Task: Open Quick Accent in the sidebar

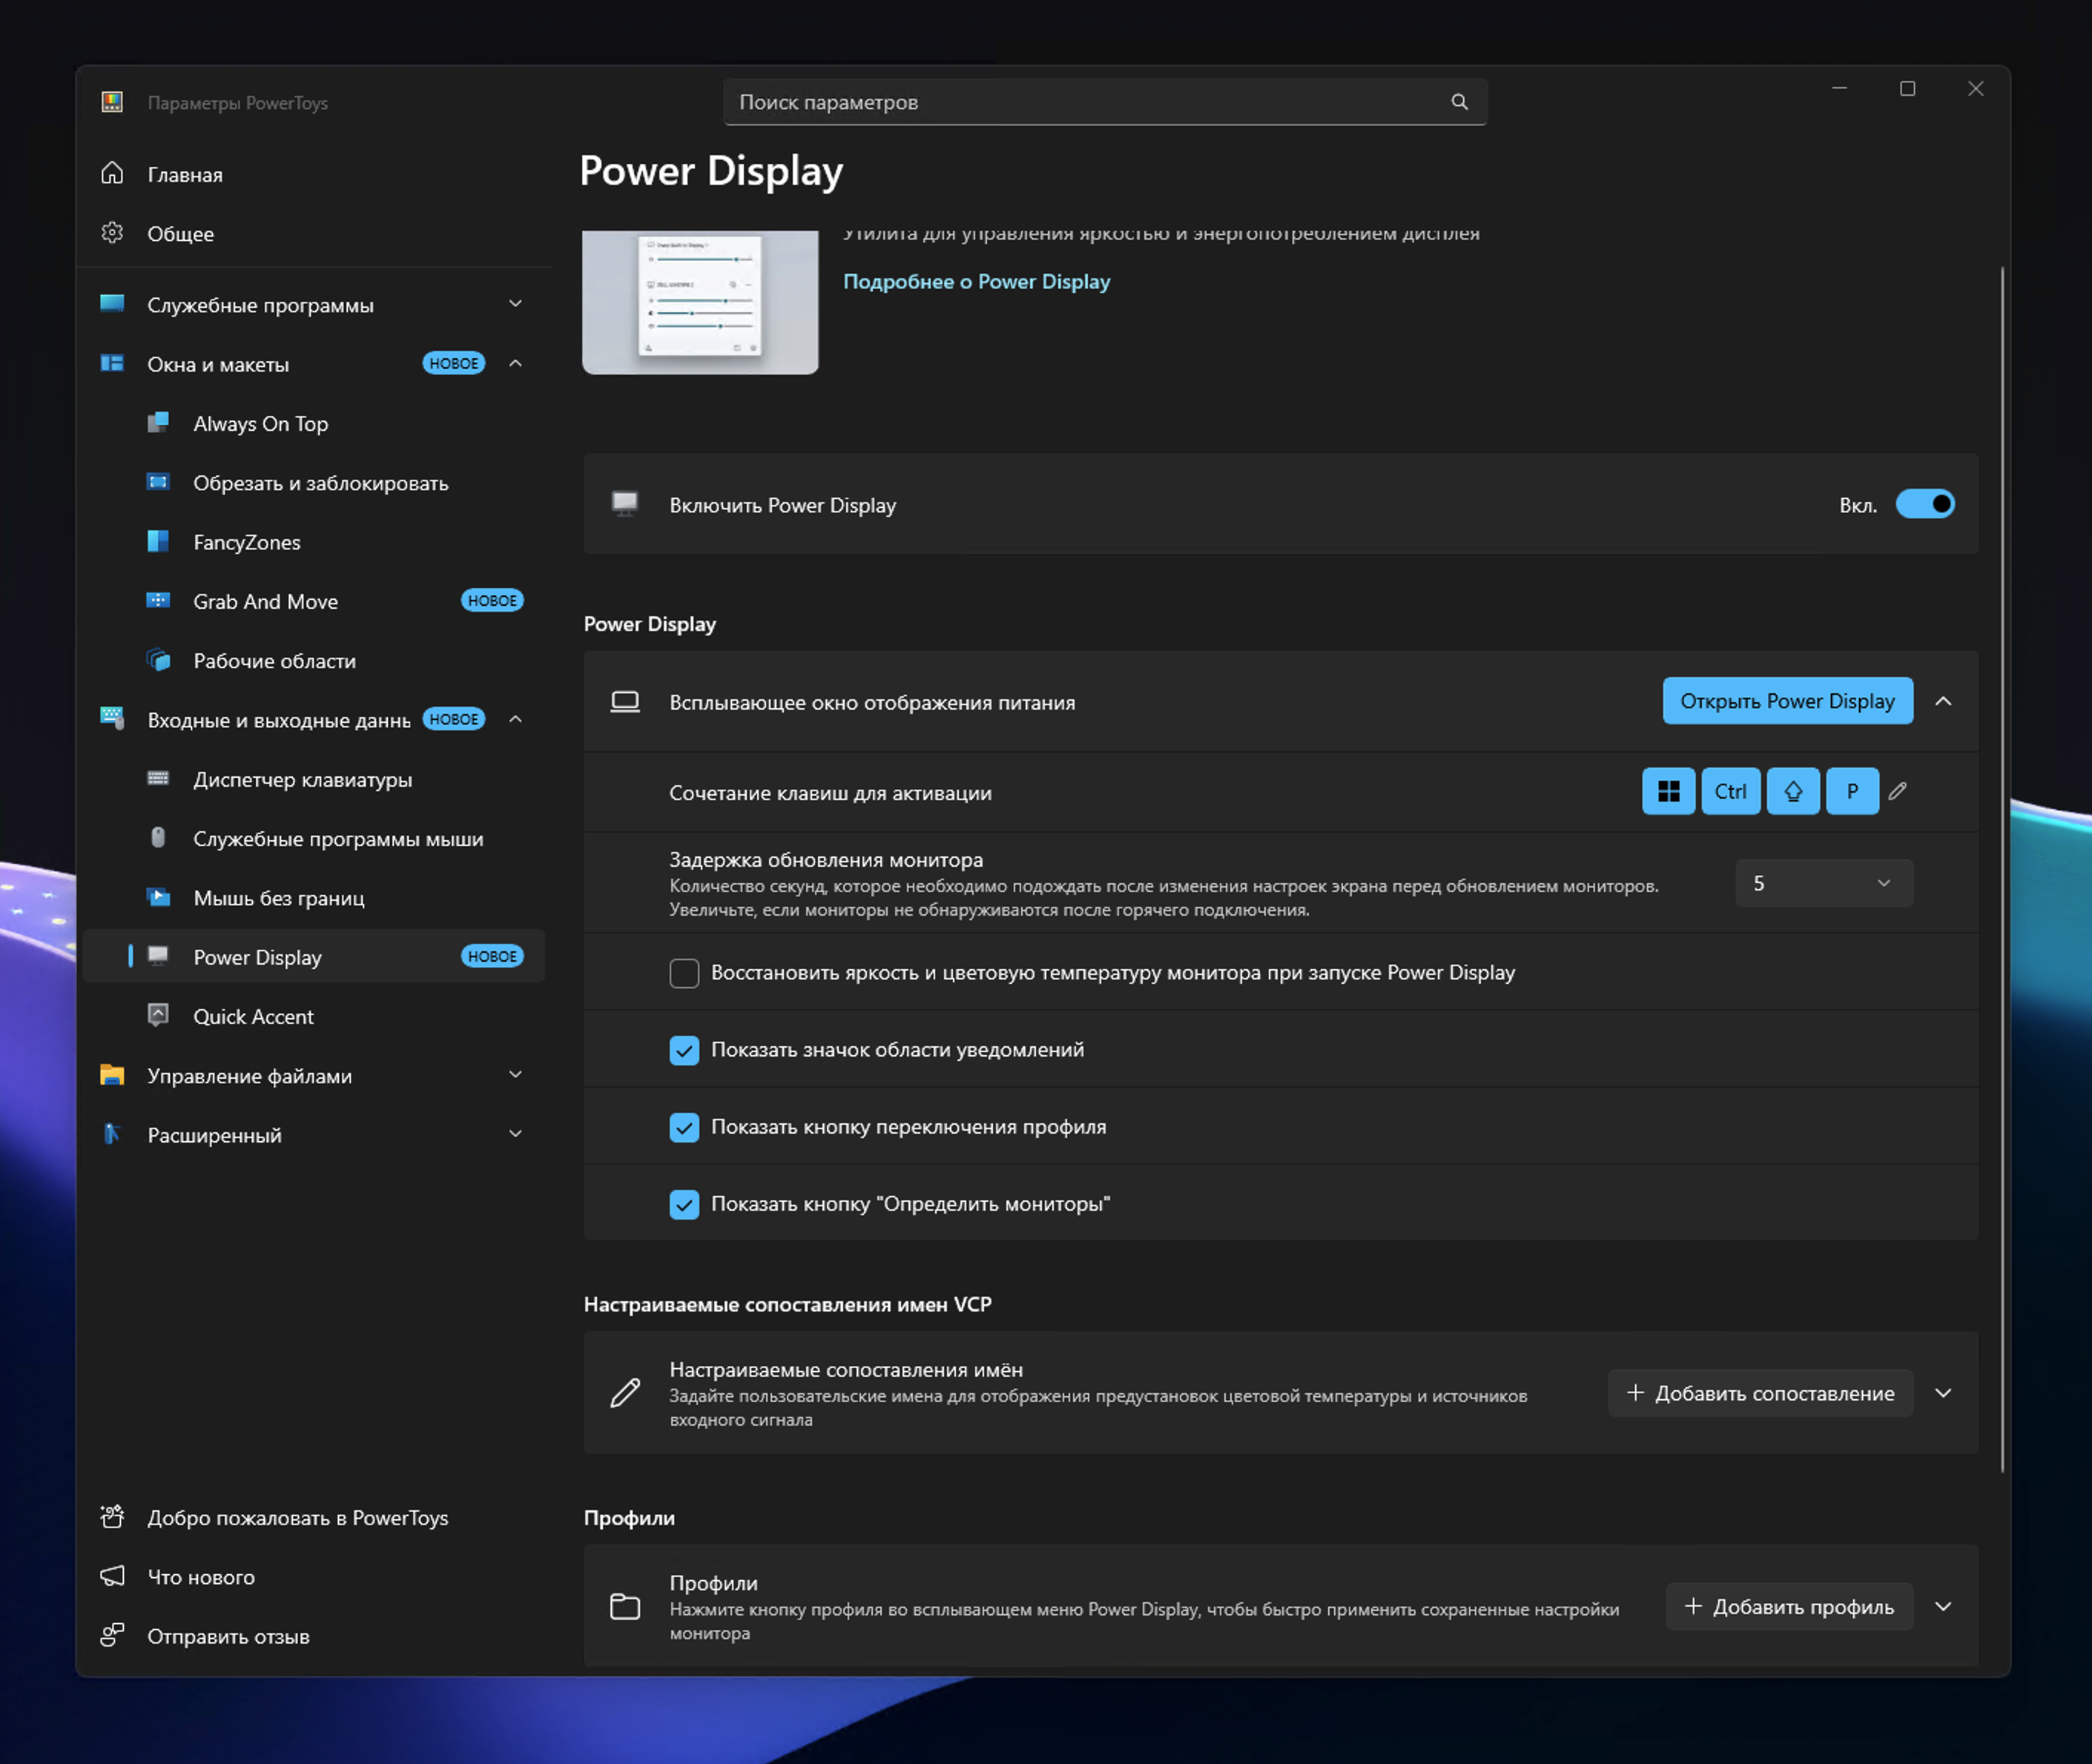Action: tap(253, 1017)
